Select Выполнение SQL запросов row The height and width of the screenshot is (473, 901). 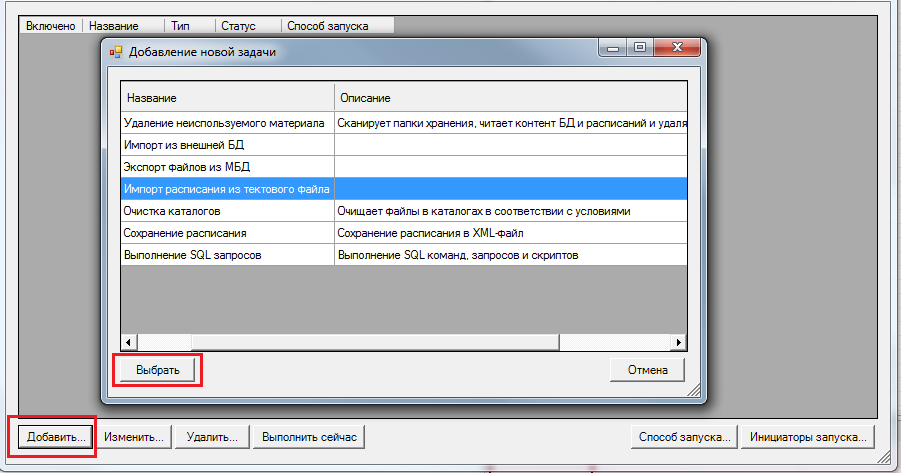[x=224, y=255]
